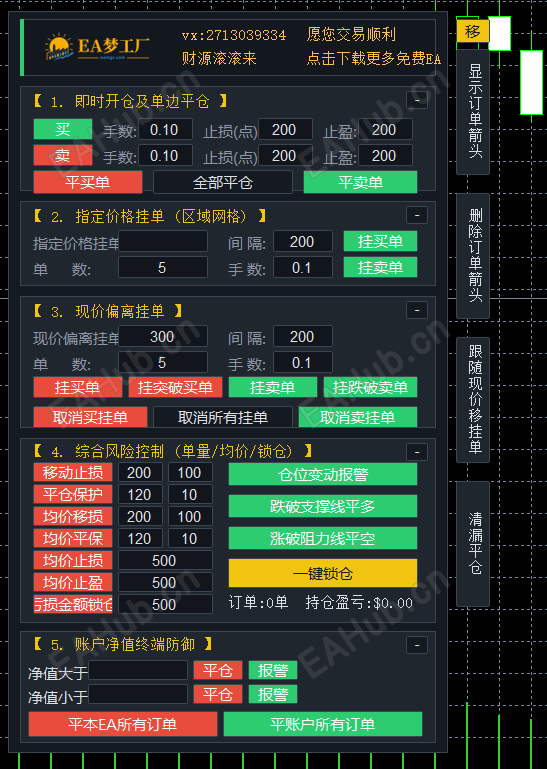Image resolution: width=547 pixels, height=769 pixels.
Task: Click 平账户所有订单 button
Action: pos(323,724)
